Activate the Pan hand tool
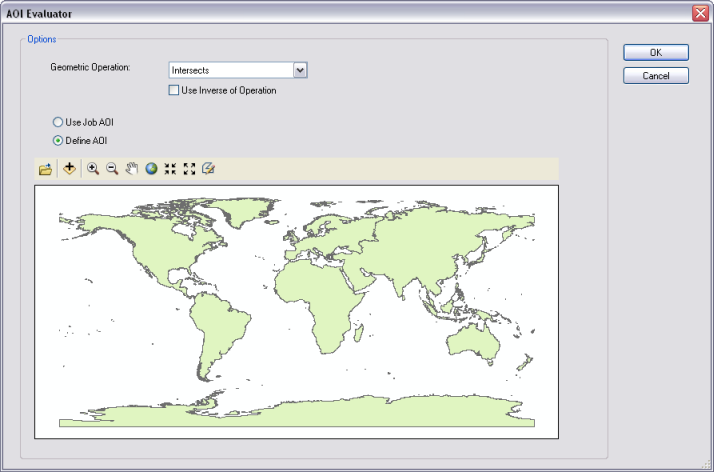714x472 pixels. 131,169
